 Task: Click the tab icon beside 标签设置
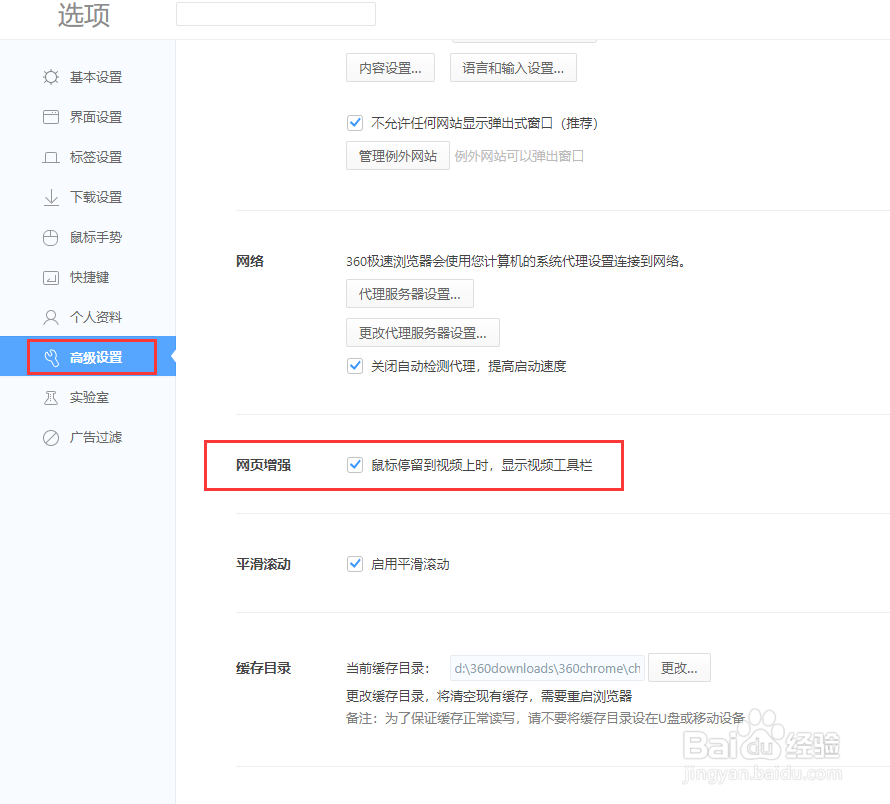51,157
